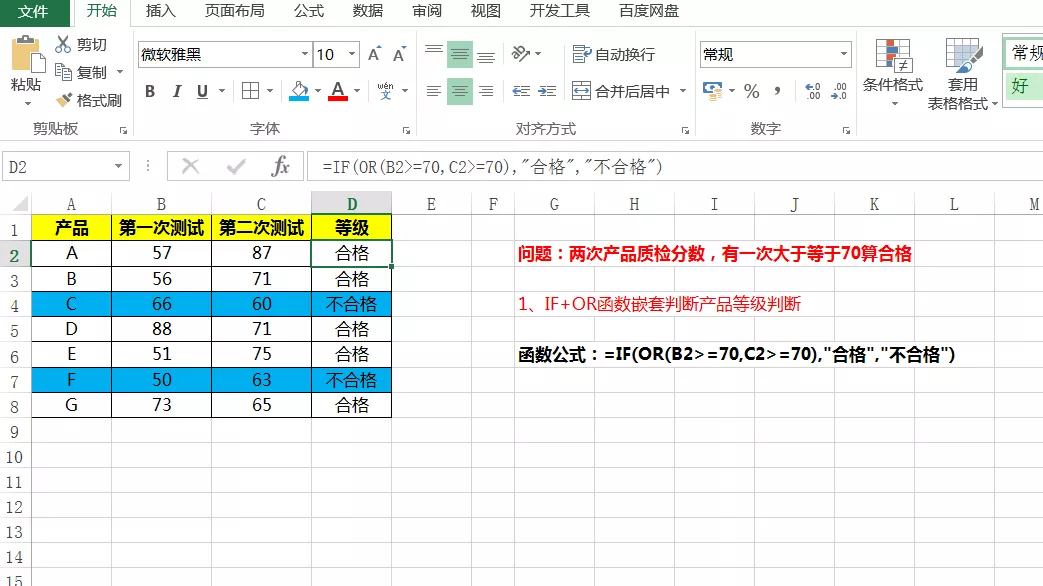Select column D header
Screen dimensions: 1043x586
click(x=352, y=204)
